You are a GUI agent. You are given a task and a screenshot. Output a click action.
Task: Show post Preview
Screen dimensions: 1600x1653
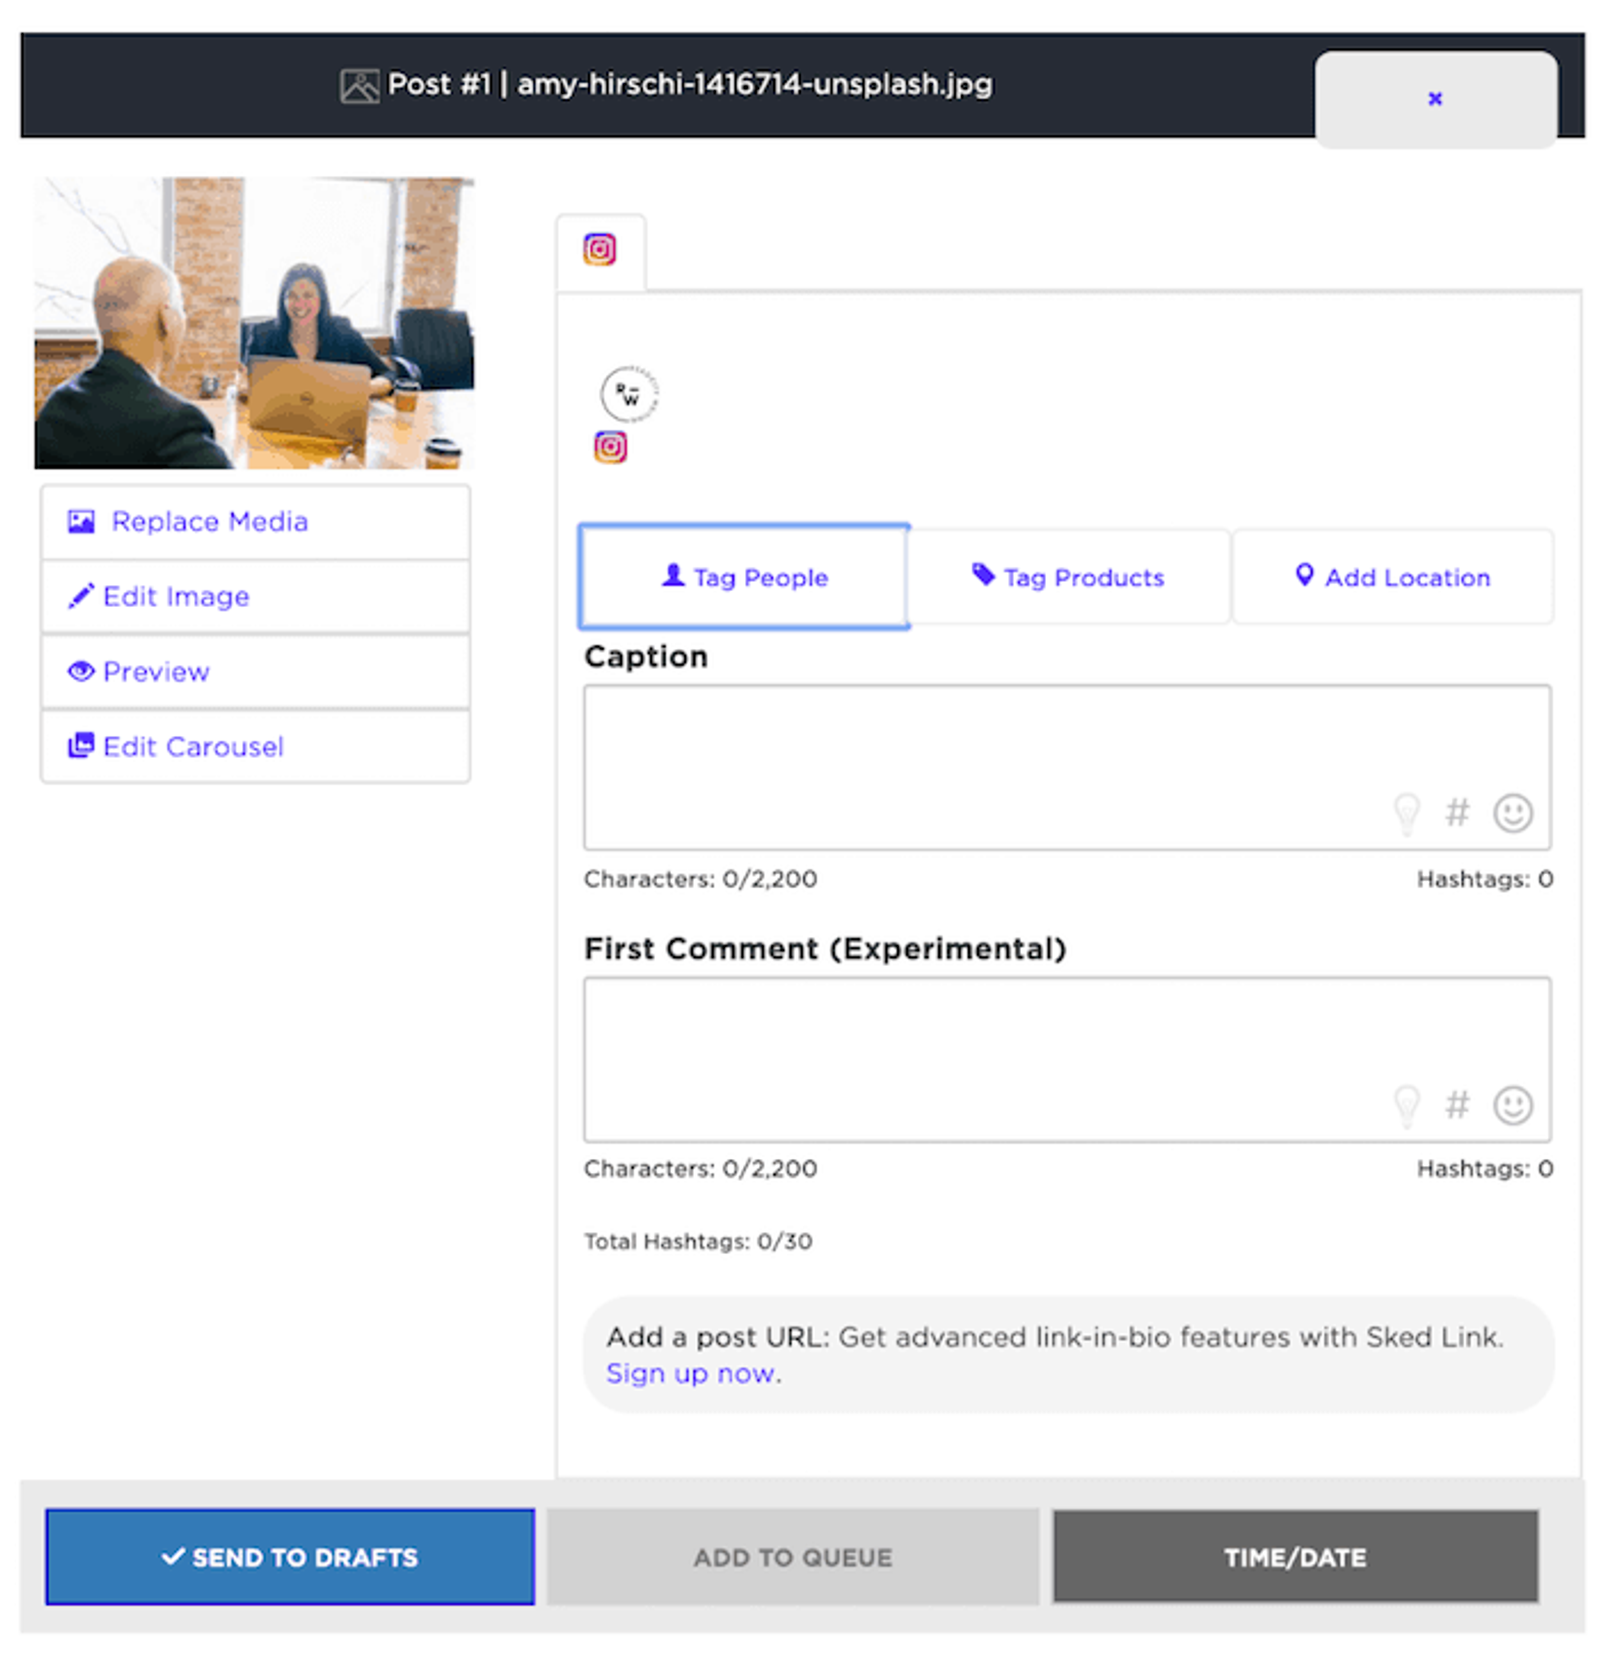pos(255,672)
